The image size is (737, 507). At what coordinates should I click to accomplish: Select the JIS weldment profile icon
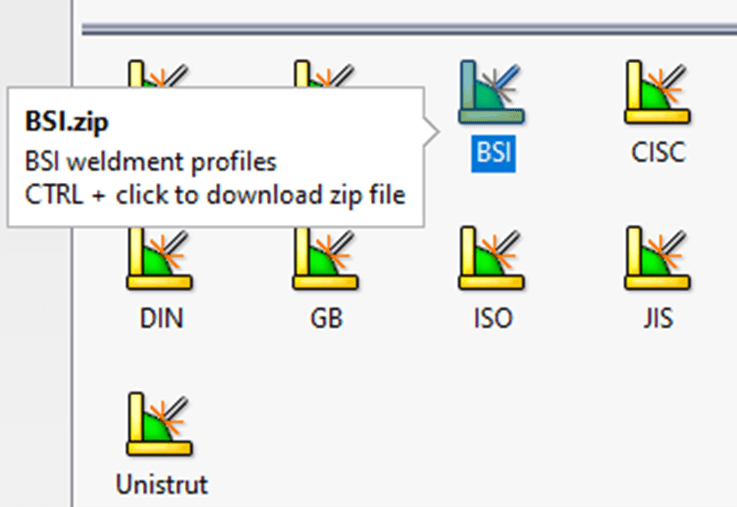tap(658, 258)
